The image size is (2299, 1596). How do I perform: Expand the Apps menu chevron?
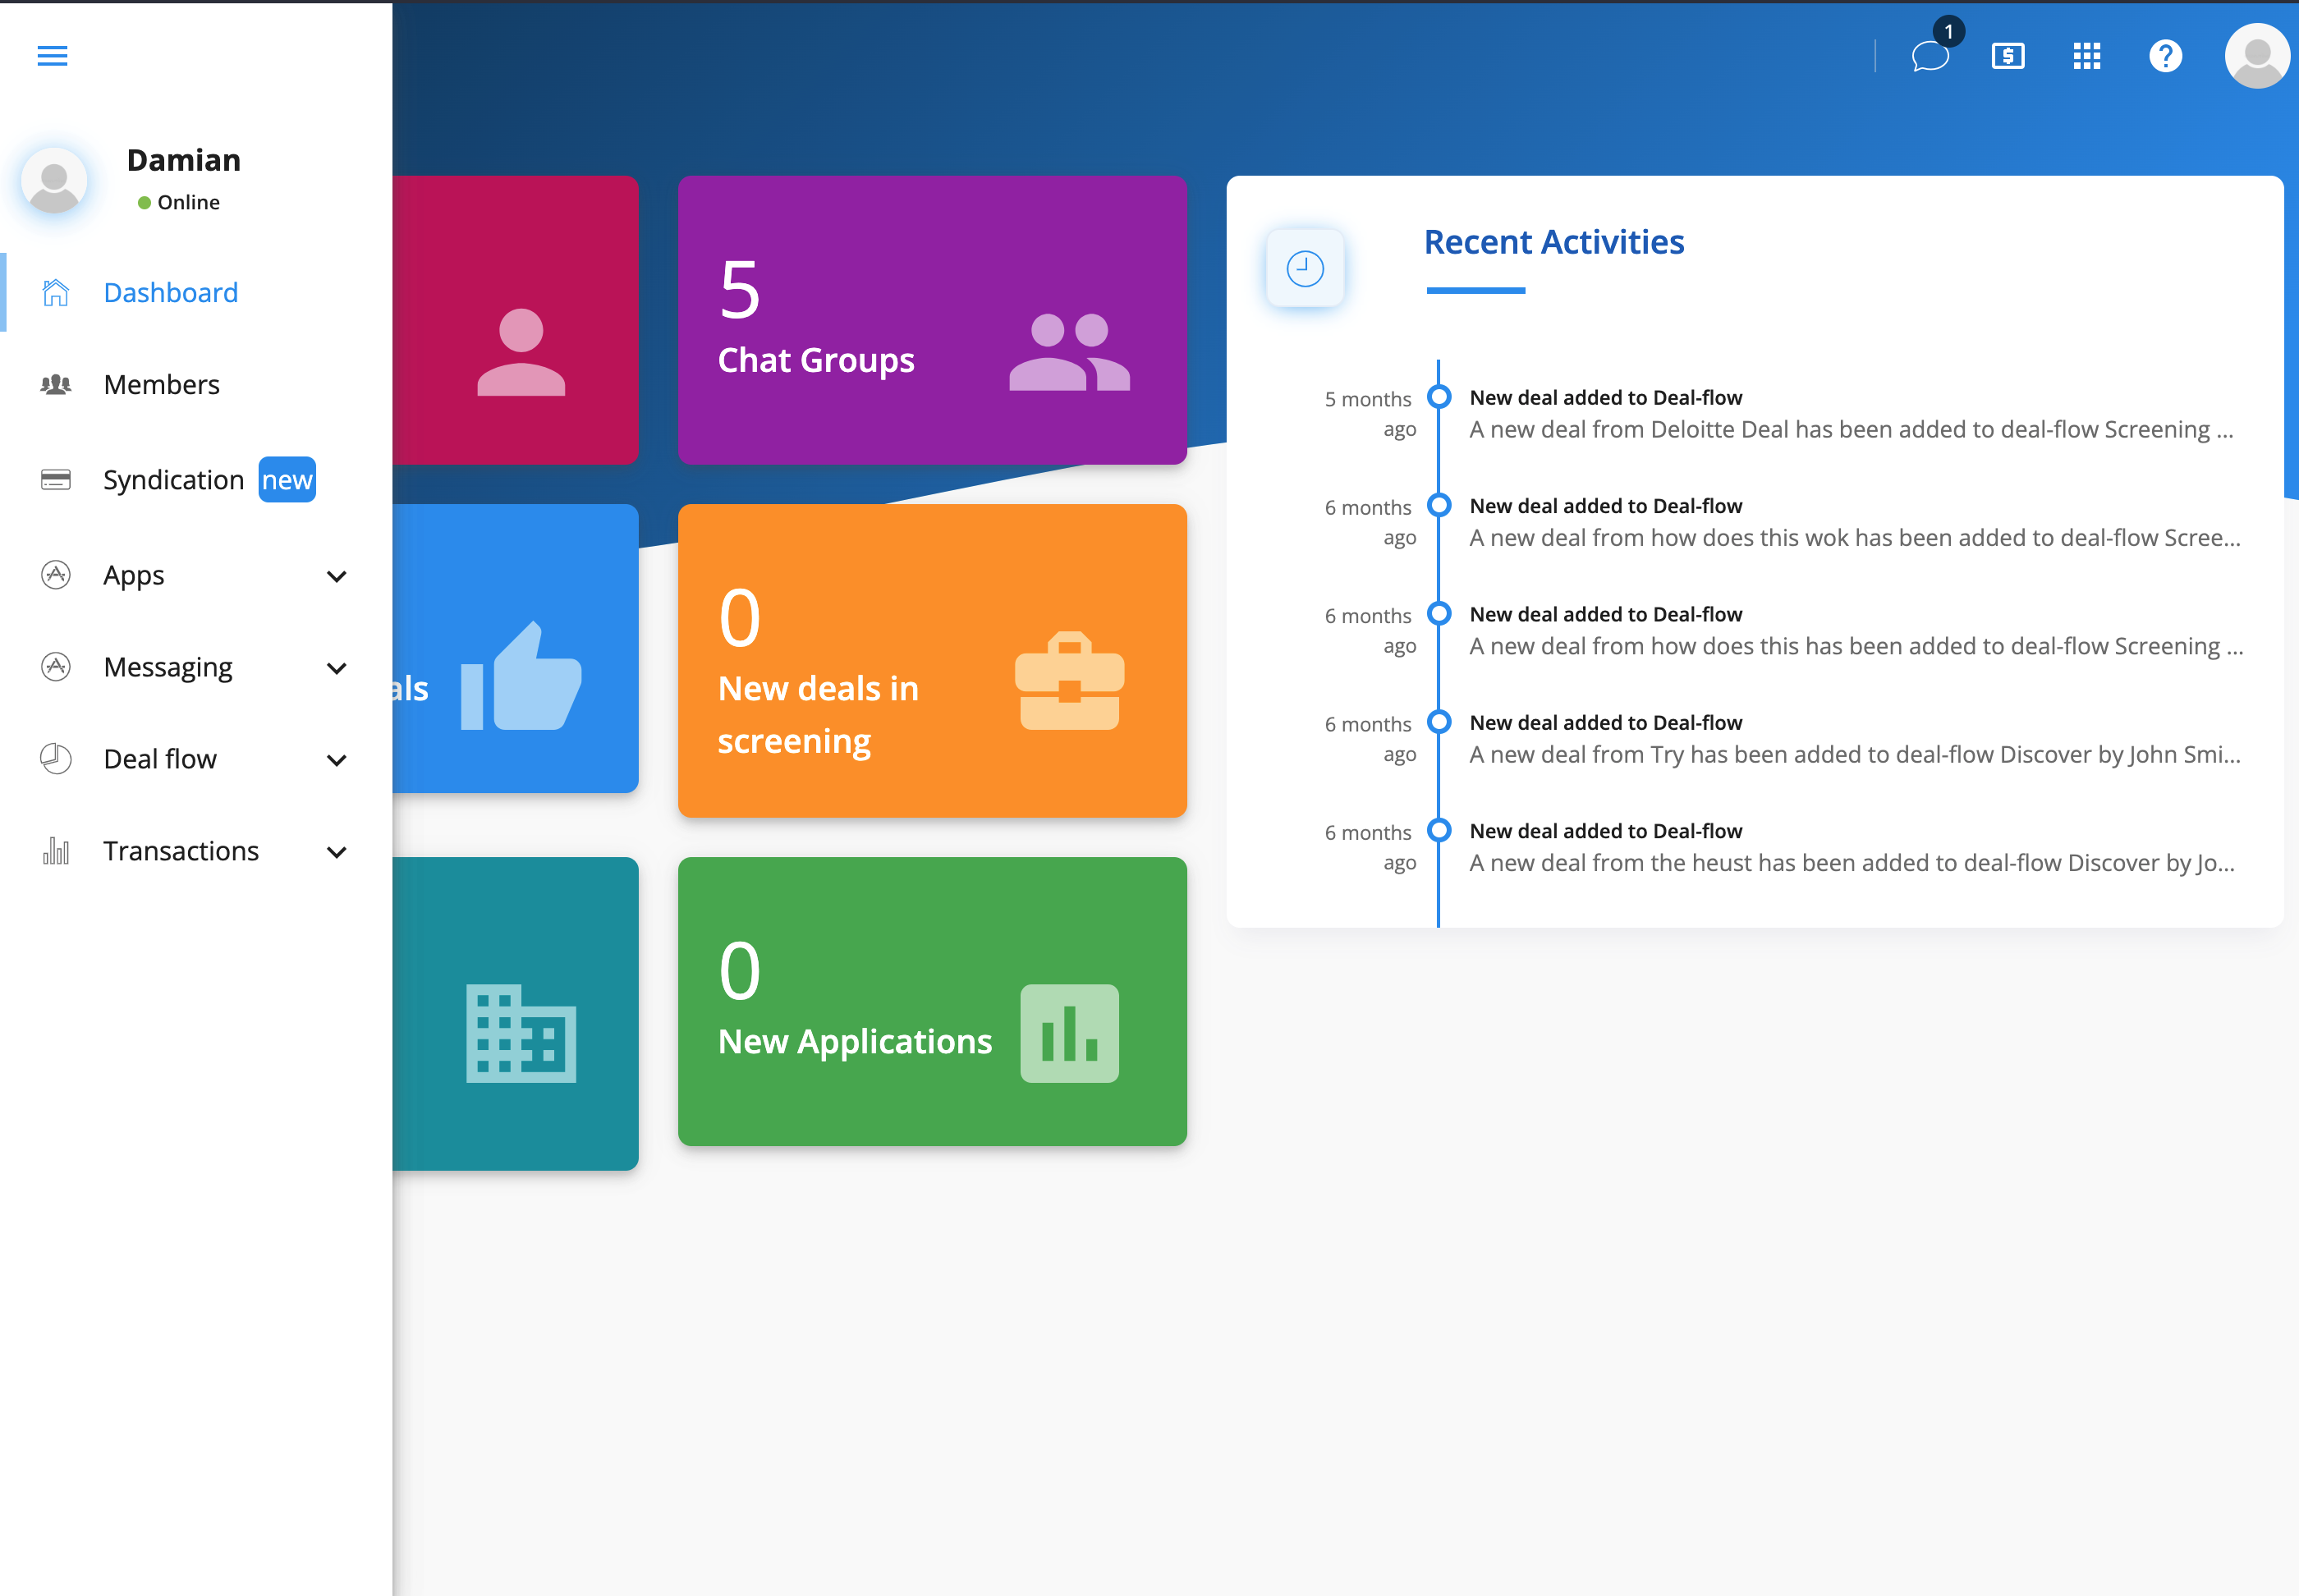(x=337, y=576)
